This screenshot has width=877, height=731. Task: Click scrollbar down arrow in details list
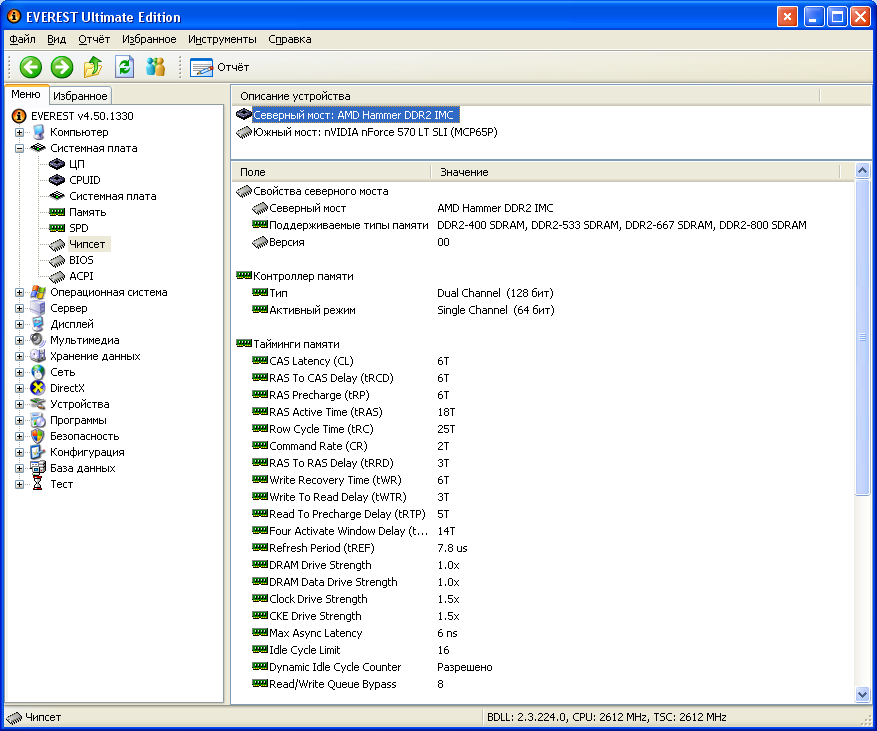point(862,695)
